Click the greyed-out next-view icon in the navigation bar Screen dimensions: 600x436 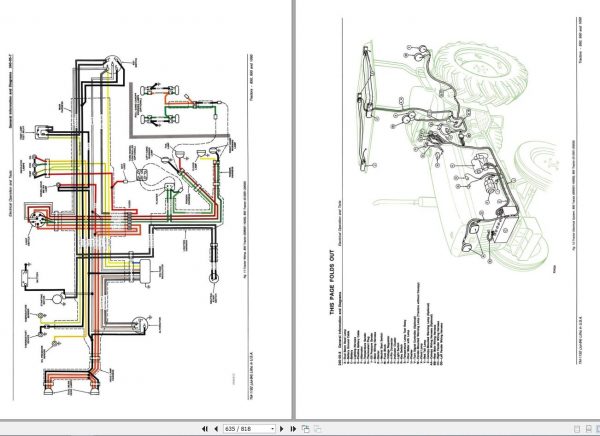click(x=317, y=429)
